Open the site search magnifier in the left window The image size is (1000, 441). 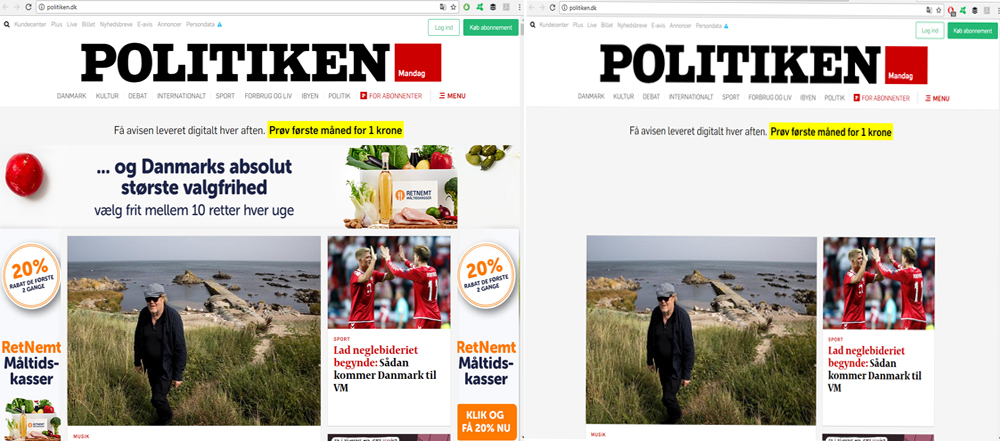7,24
